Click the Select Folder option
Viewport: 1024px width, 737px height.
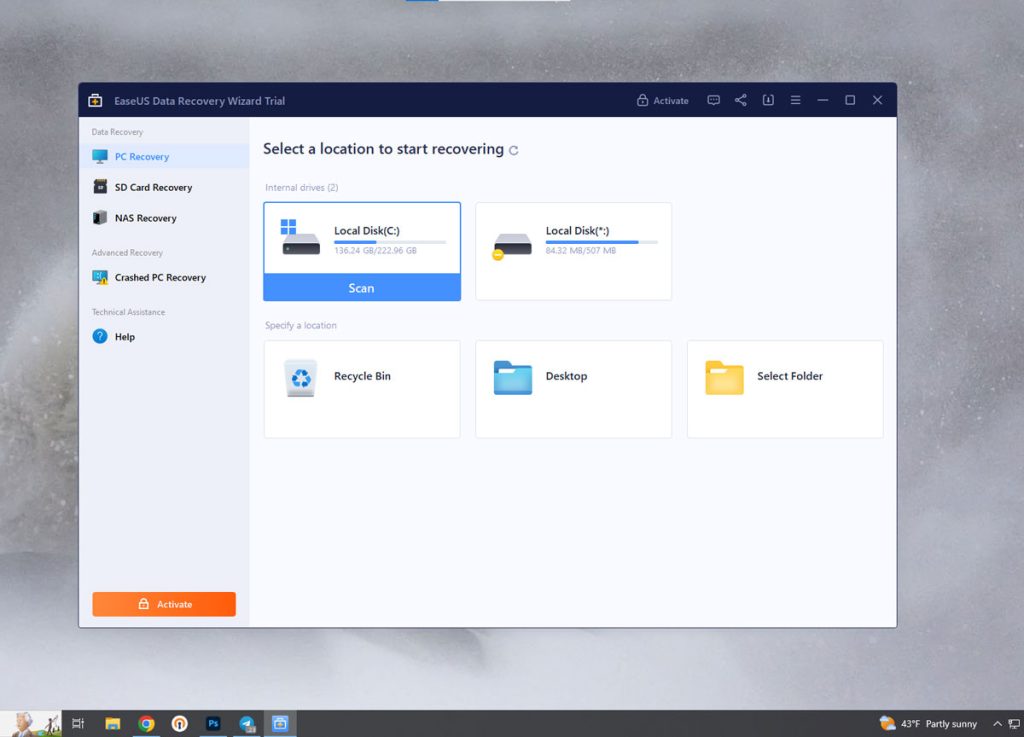pyautogui.click(x=785, y=388)
